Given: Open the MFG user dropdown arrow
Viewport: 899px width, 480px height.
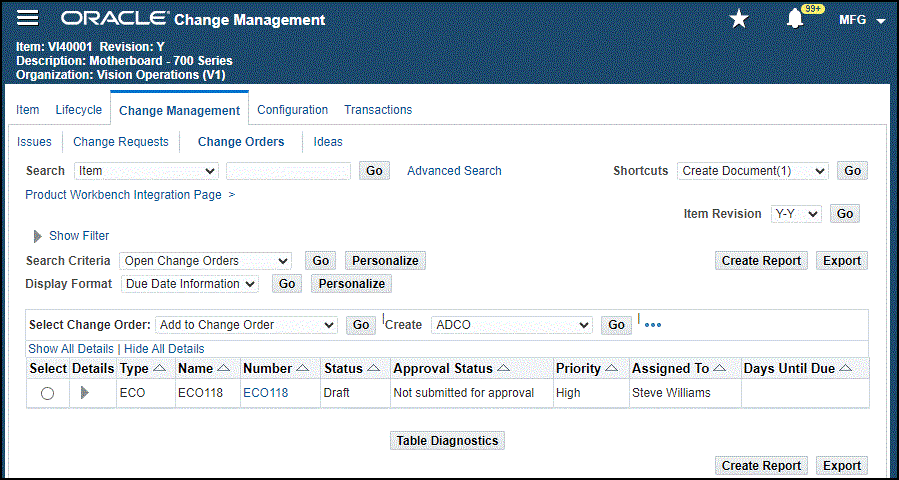Looking at the screenshot, I should tap(881, 21).
